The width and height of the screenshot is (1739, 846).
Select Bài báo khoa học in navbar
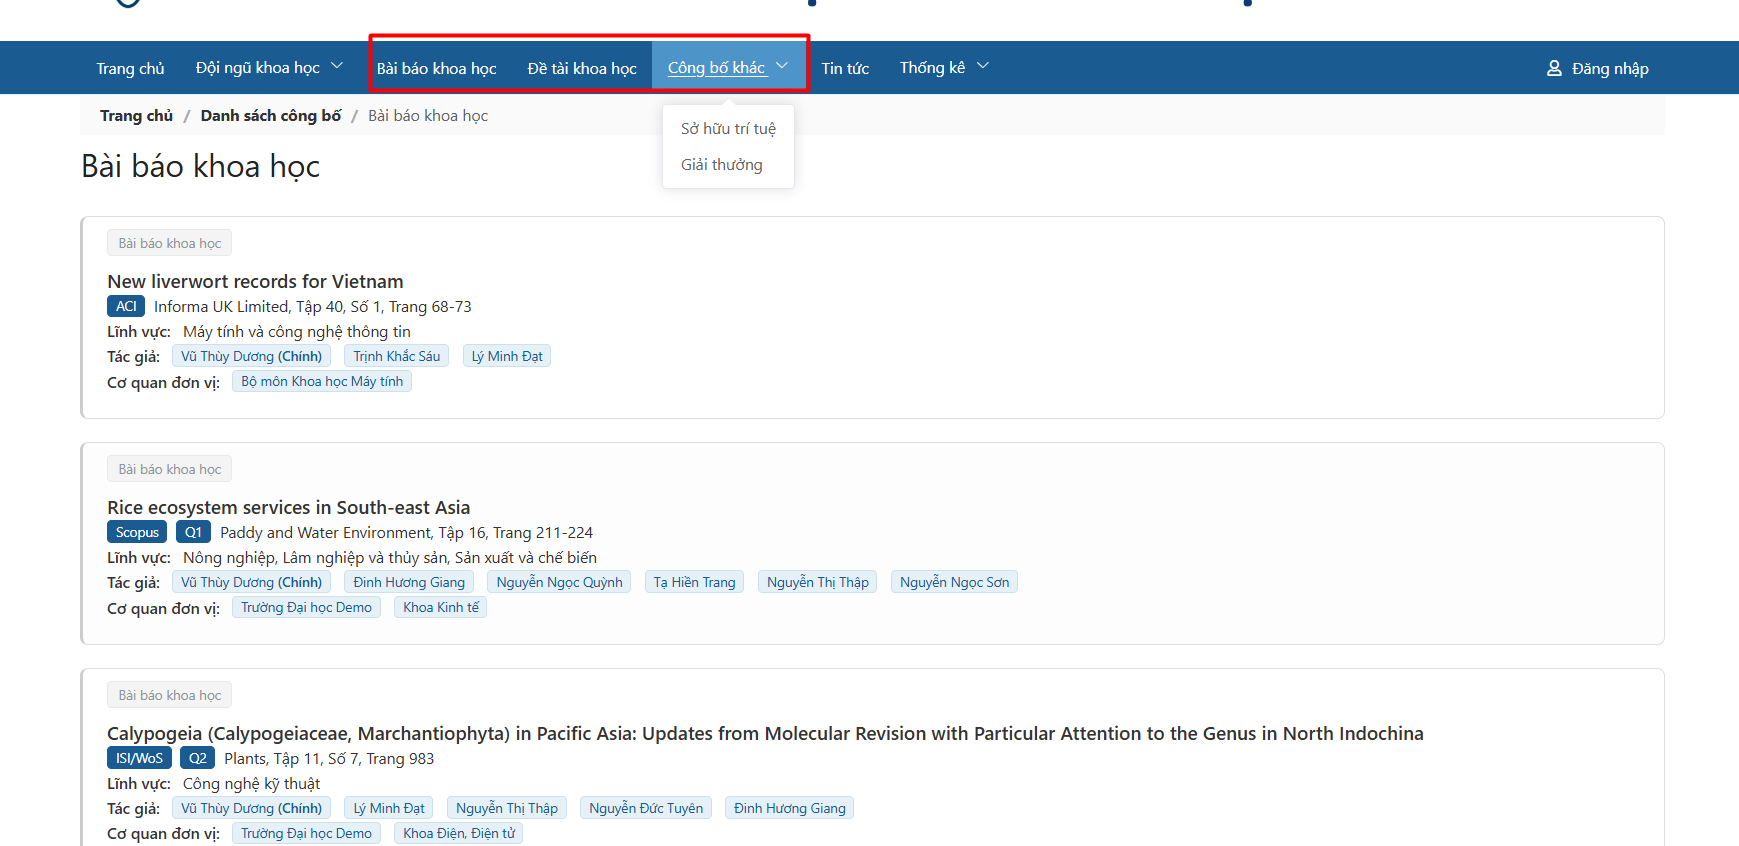click(436, 68)
